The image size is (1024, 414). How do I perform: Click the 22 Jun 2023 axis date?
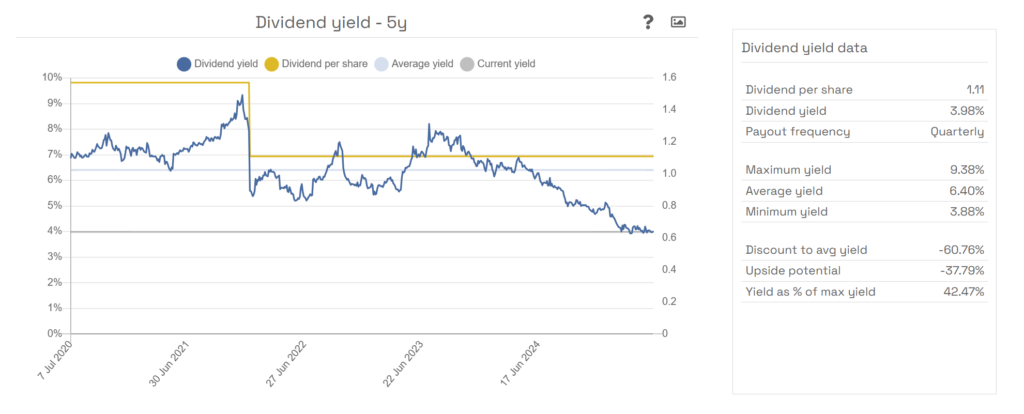click(402, 362)
